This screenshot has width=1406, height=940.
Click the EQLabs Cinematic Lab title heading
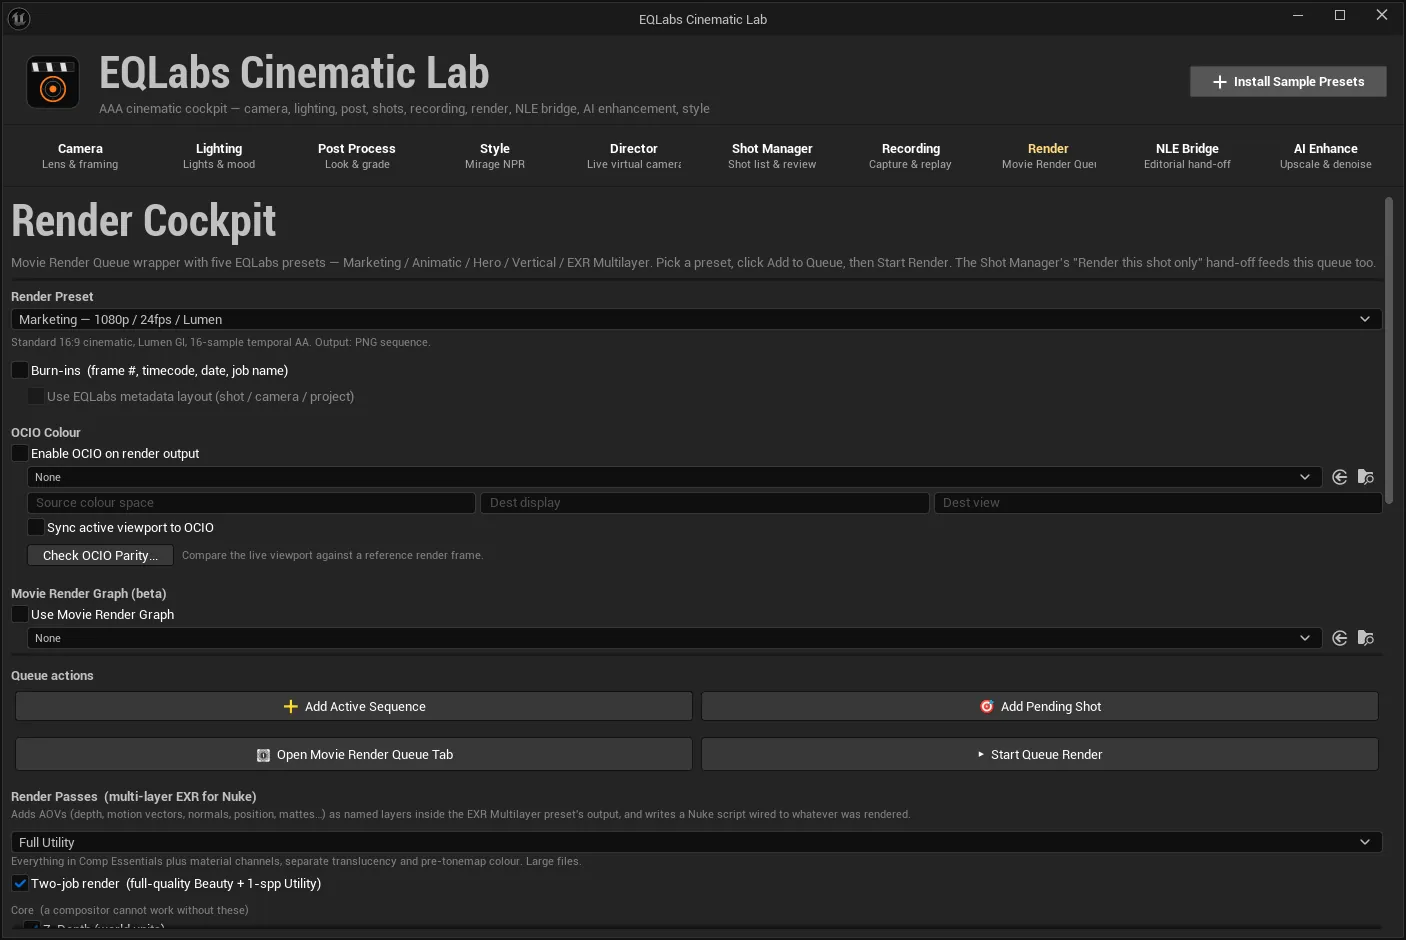coord(294,73)
